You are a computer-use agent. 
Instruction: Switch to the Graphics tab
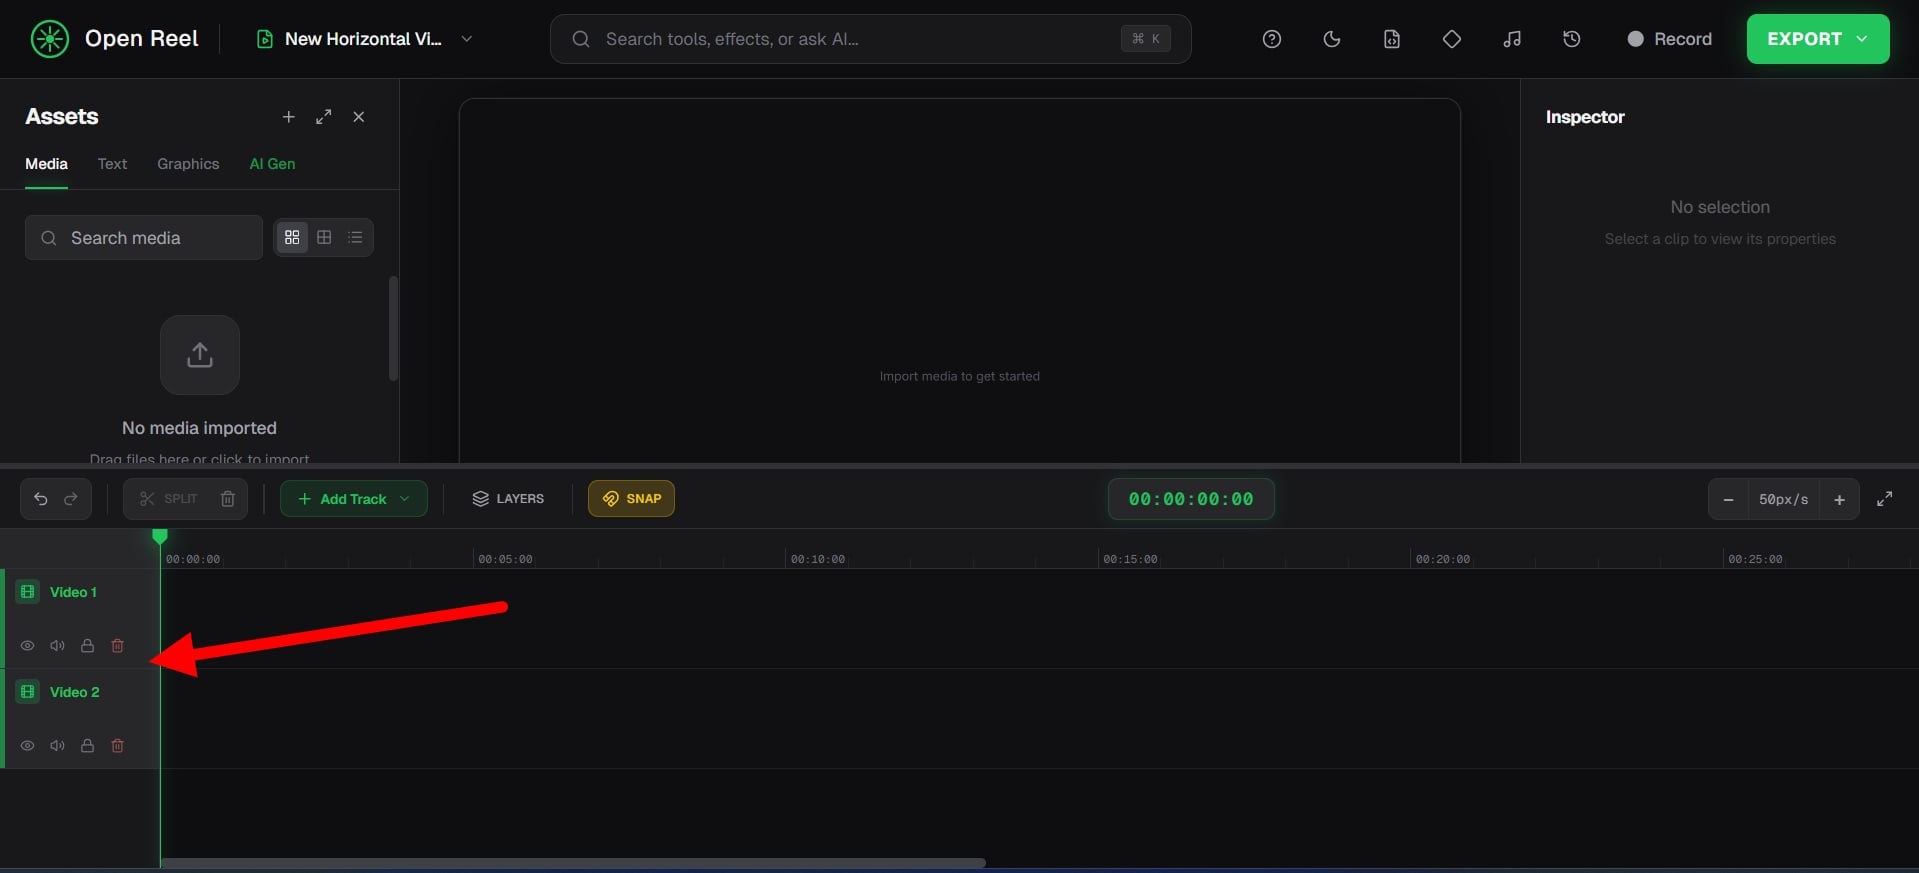click(x=188, y=164)
